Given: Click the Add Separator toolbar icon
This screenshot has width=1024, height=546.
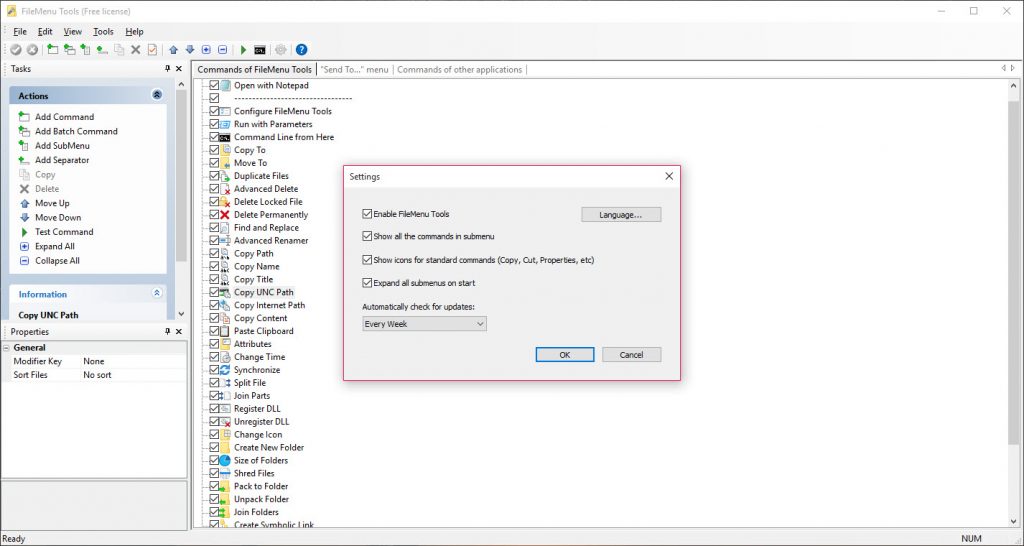Looking at the screenshot, I should pyautogui.click(x=102, y=50).
